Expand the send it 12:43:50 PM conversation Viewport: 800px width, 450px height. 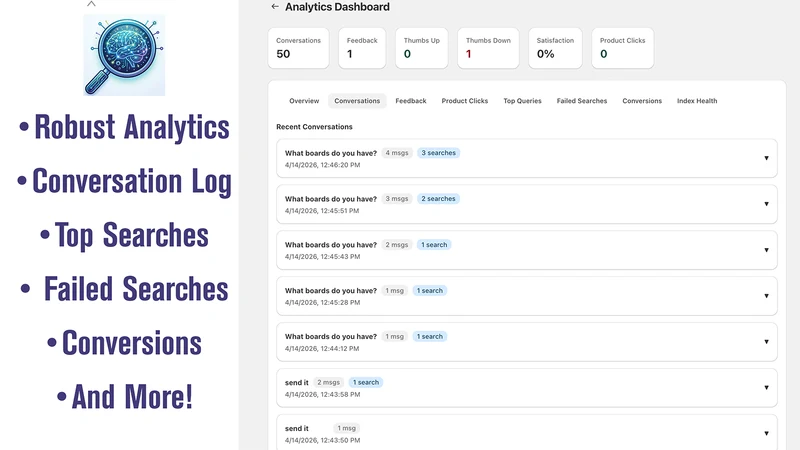click(x=766, y=434)
